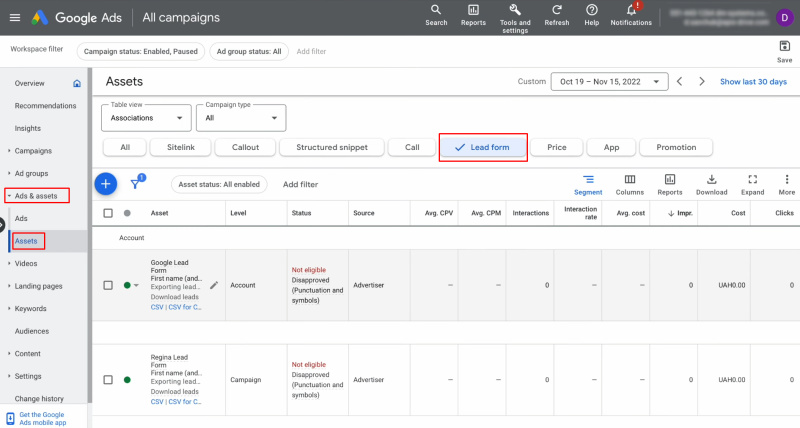Select the All asset type tab

point(125,147)
